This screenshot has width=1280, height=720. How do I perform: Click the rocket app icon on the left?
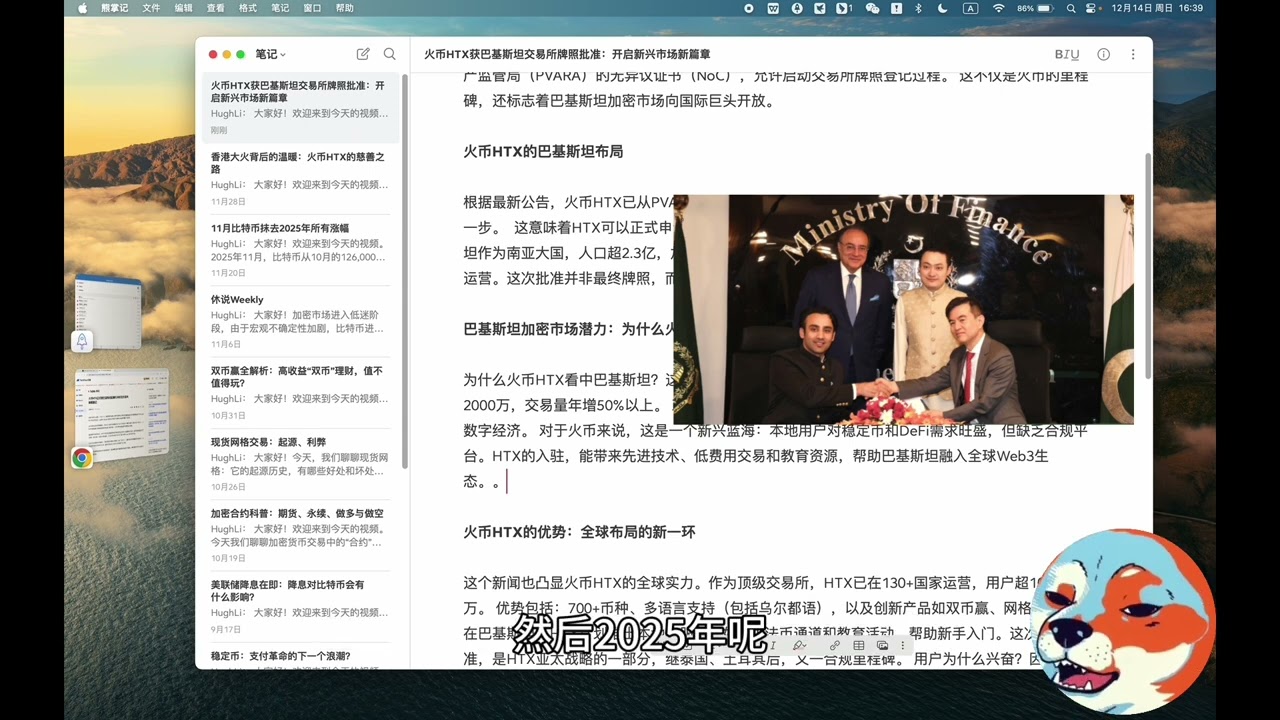(x=82, y=341)
